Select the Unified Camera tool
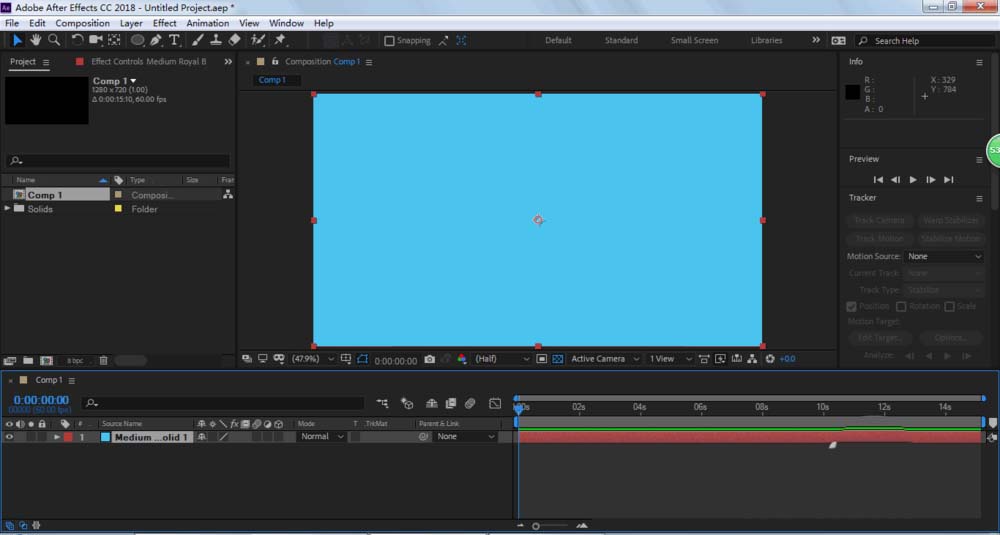Viewport: 1000px width, 535px height. click(x=96, y=40)
